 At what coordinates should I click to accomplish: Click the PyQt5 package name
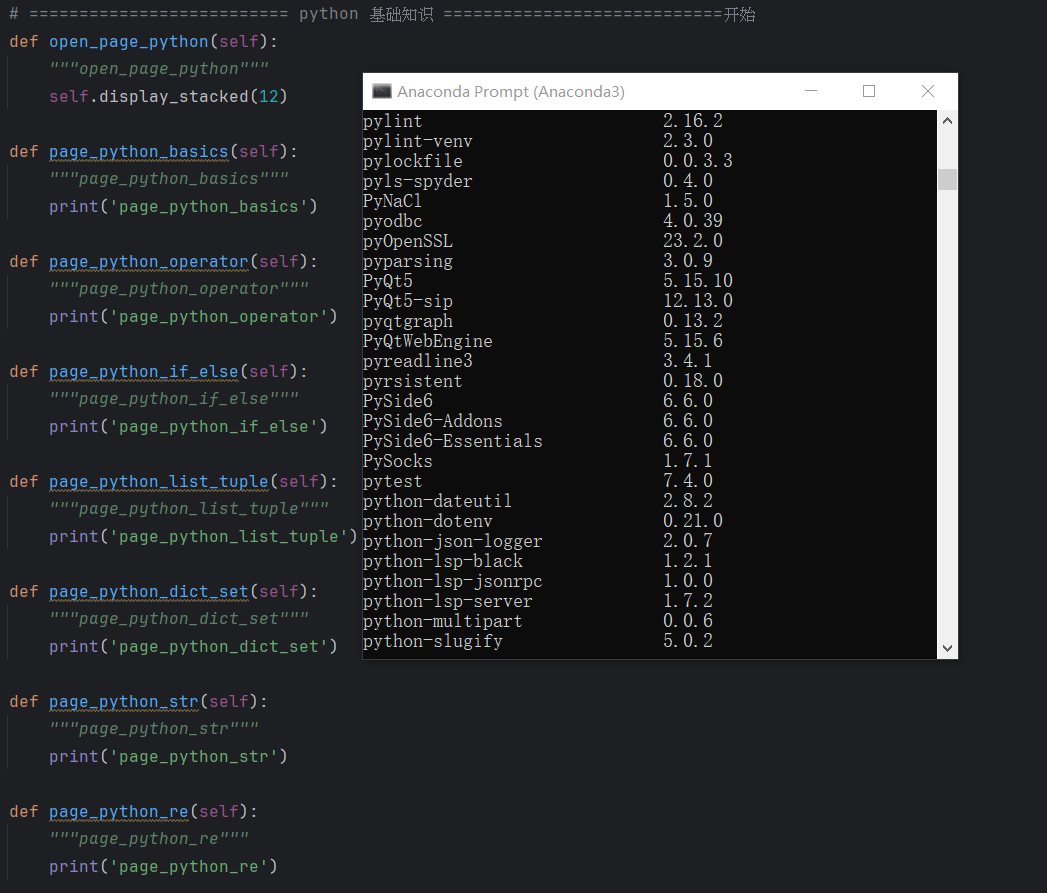click(x=388, y=281)
